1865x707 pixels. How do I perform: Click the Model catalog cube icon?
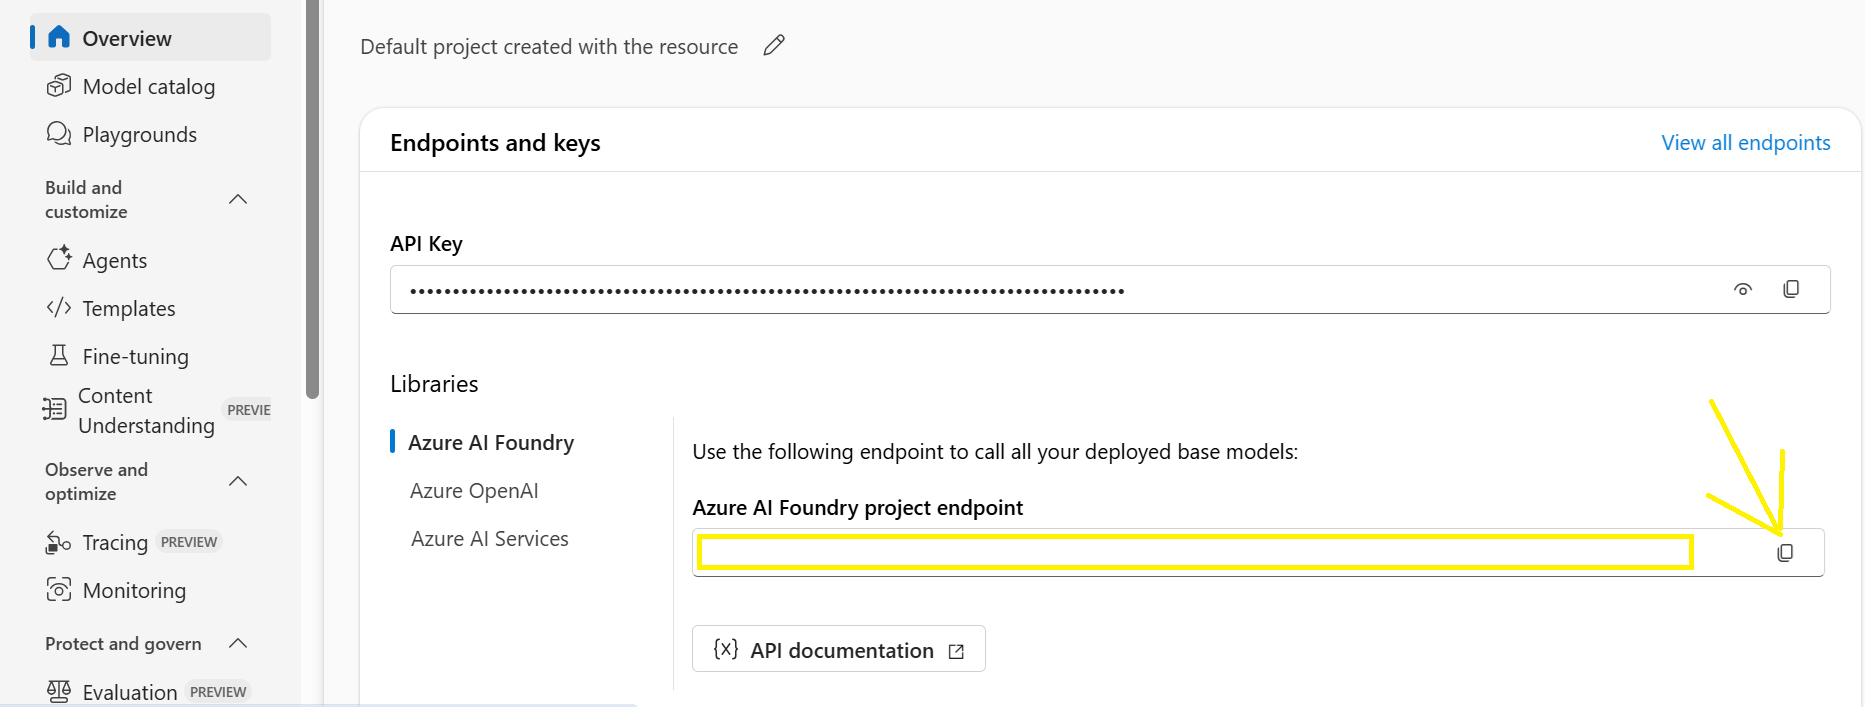(59, 86)
